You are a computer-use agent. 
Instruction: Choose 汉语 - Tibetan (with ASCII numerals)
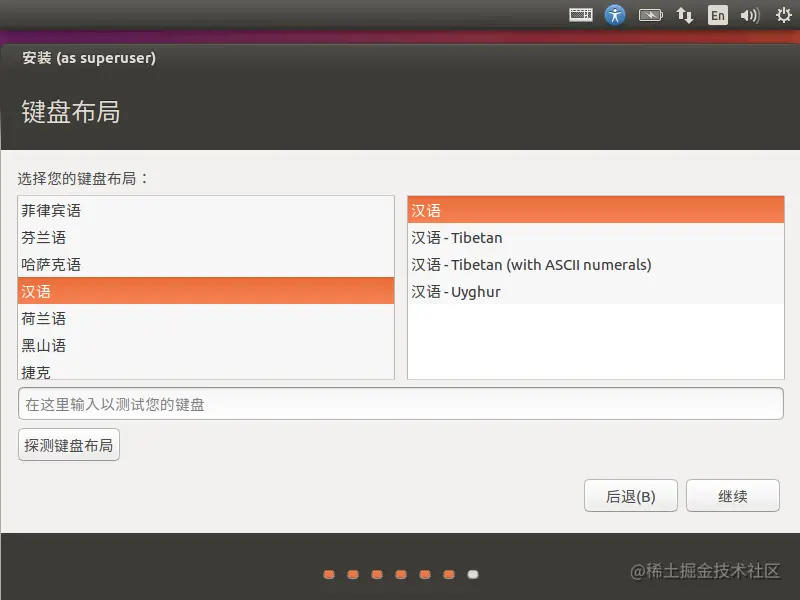point(595,264)
